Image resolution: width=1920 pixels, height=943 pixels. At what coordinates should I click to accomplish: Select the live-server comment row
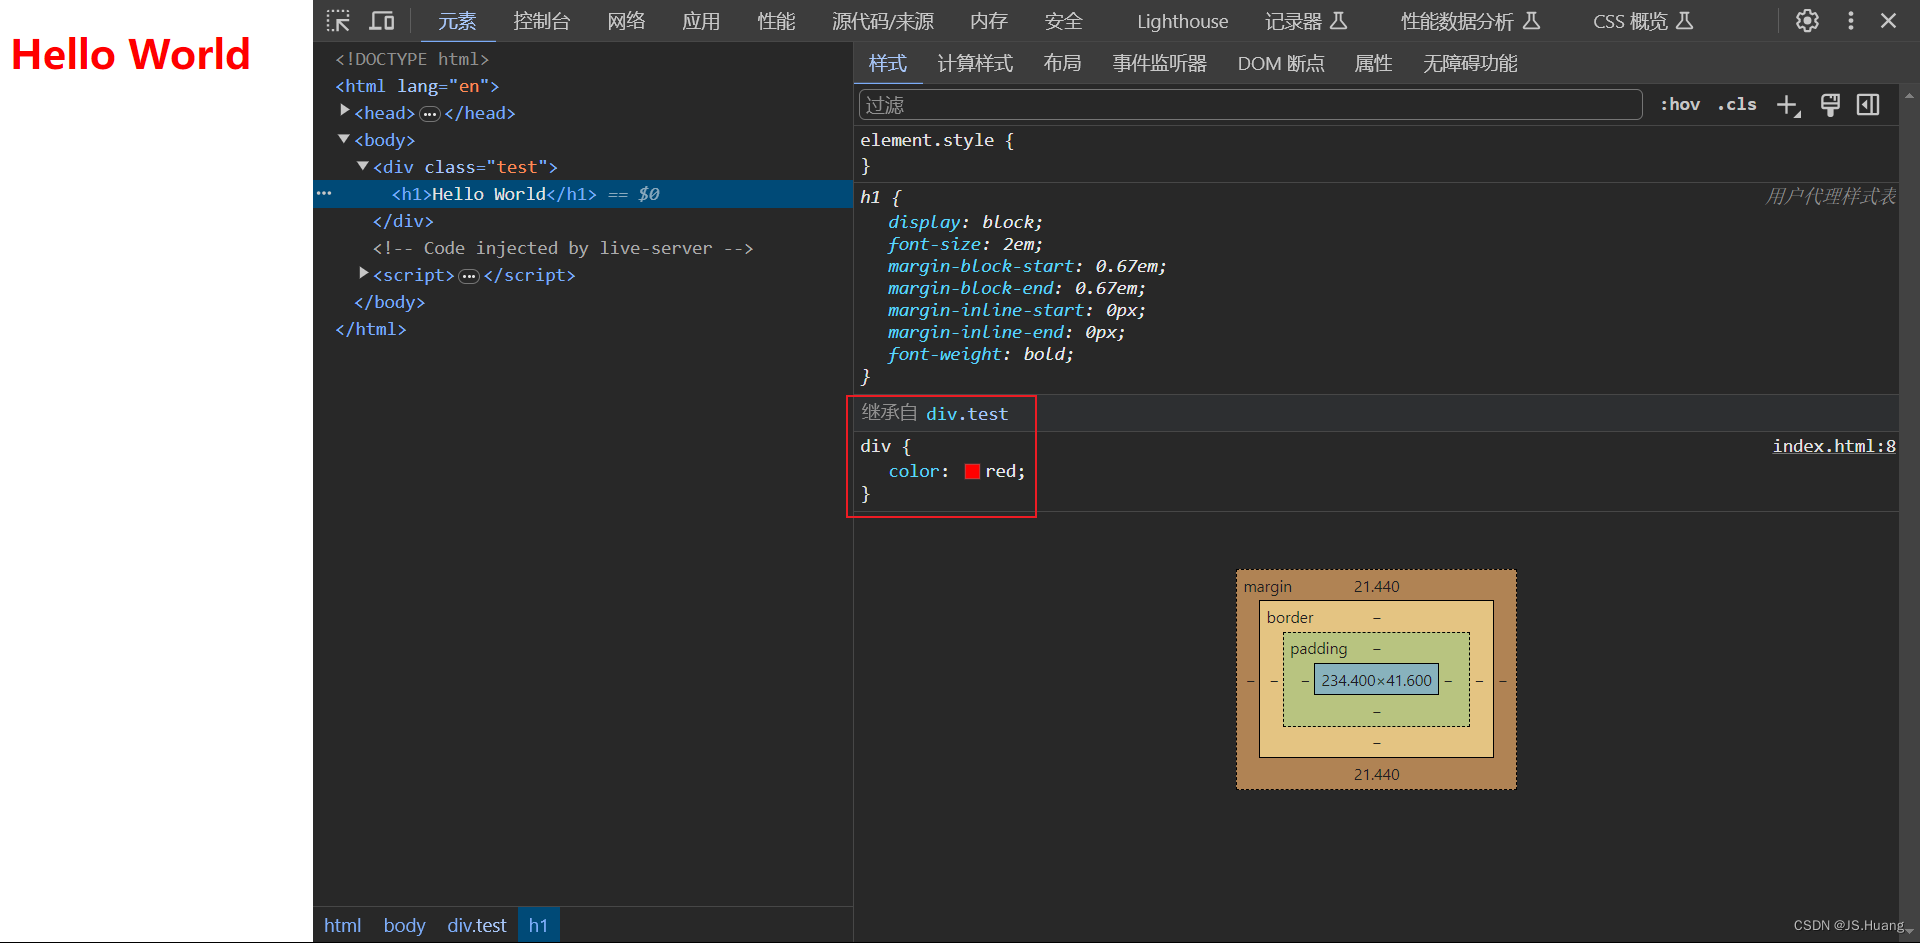coord(583,248)
